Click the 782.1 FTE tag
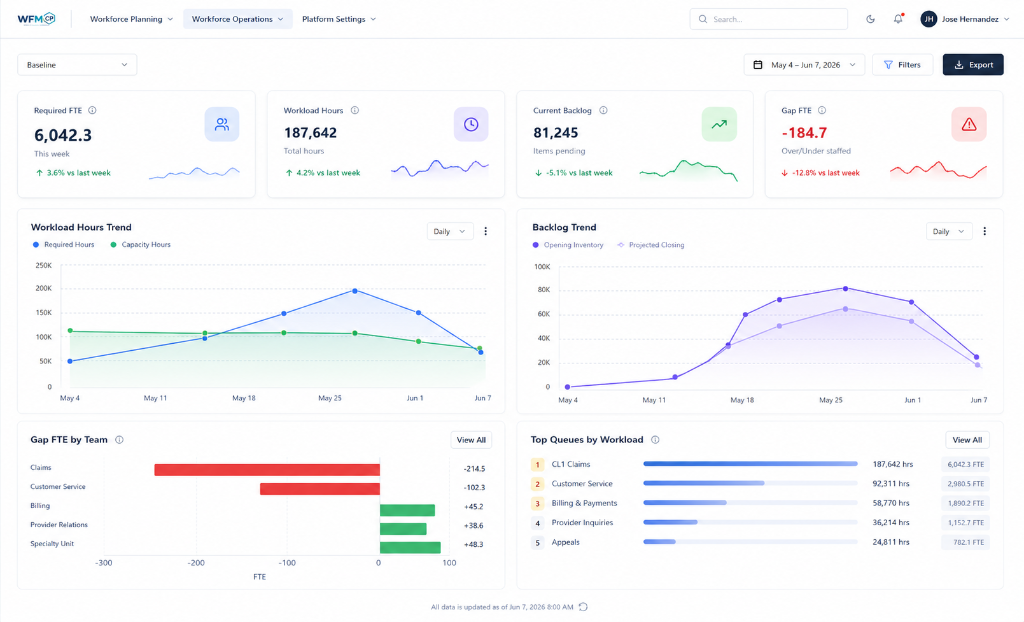1024x622 pixels. (x=965, y=542)
